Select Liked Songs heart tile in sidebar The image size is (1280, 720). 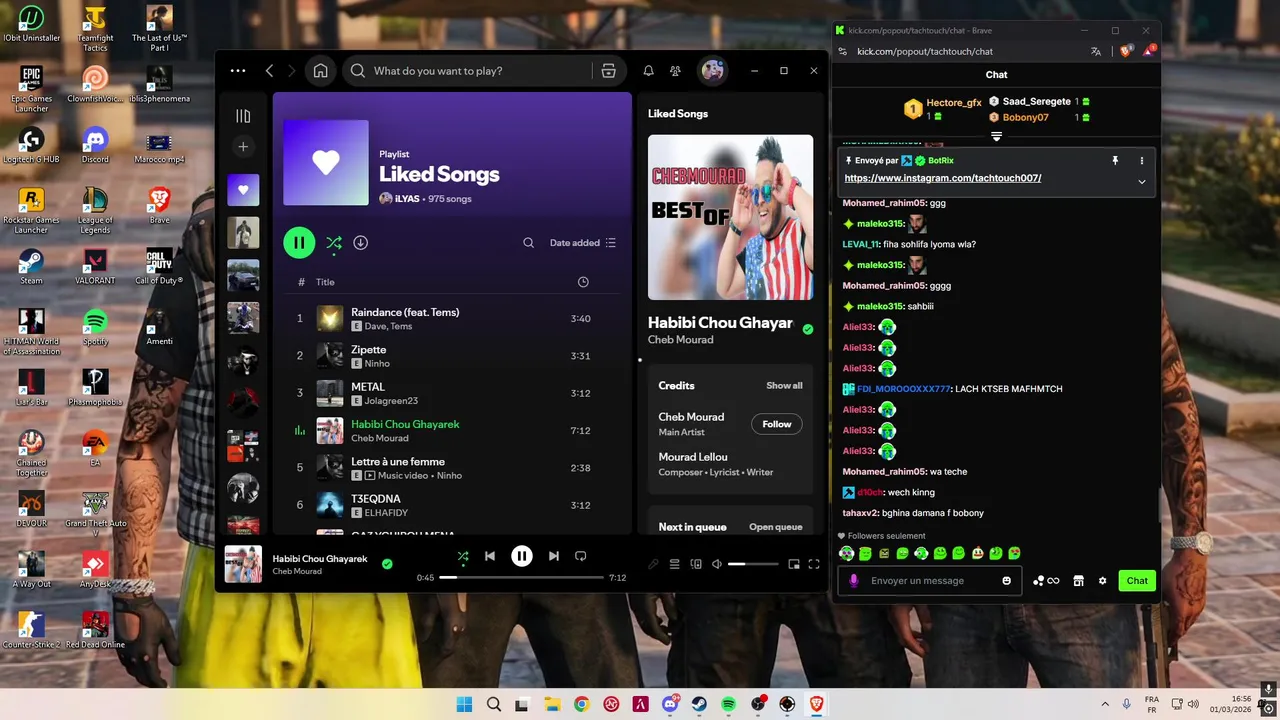(243, 190)
